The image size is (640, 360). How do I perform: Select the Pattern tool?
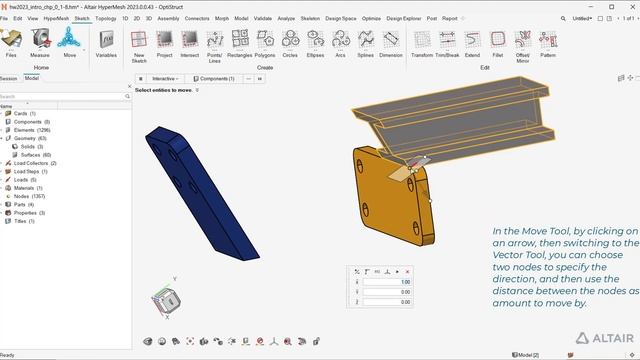[548, 43]
